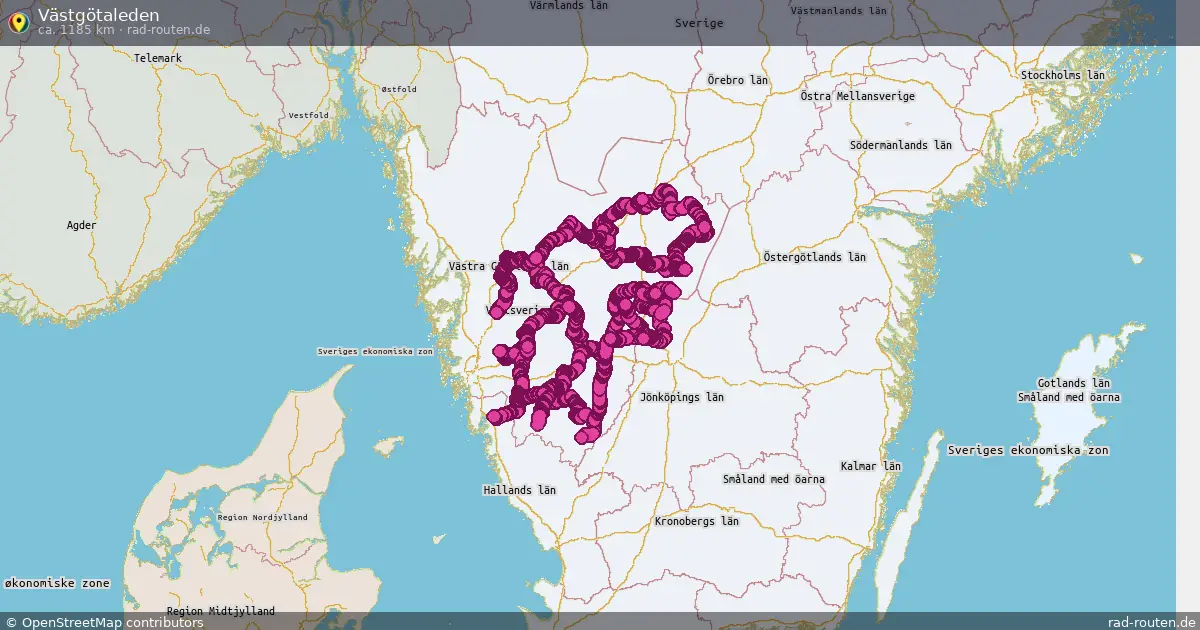Click 'Sveriges ekonomiska zon' label east of Öland
The height and width of the screenshot is (630, 1200).
click(x=1028, y=450)
